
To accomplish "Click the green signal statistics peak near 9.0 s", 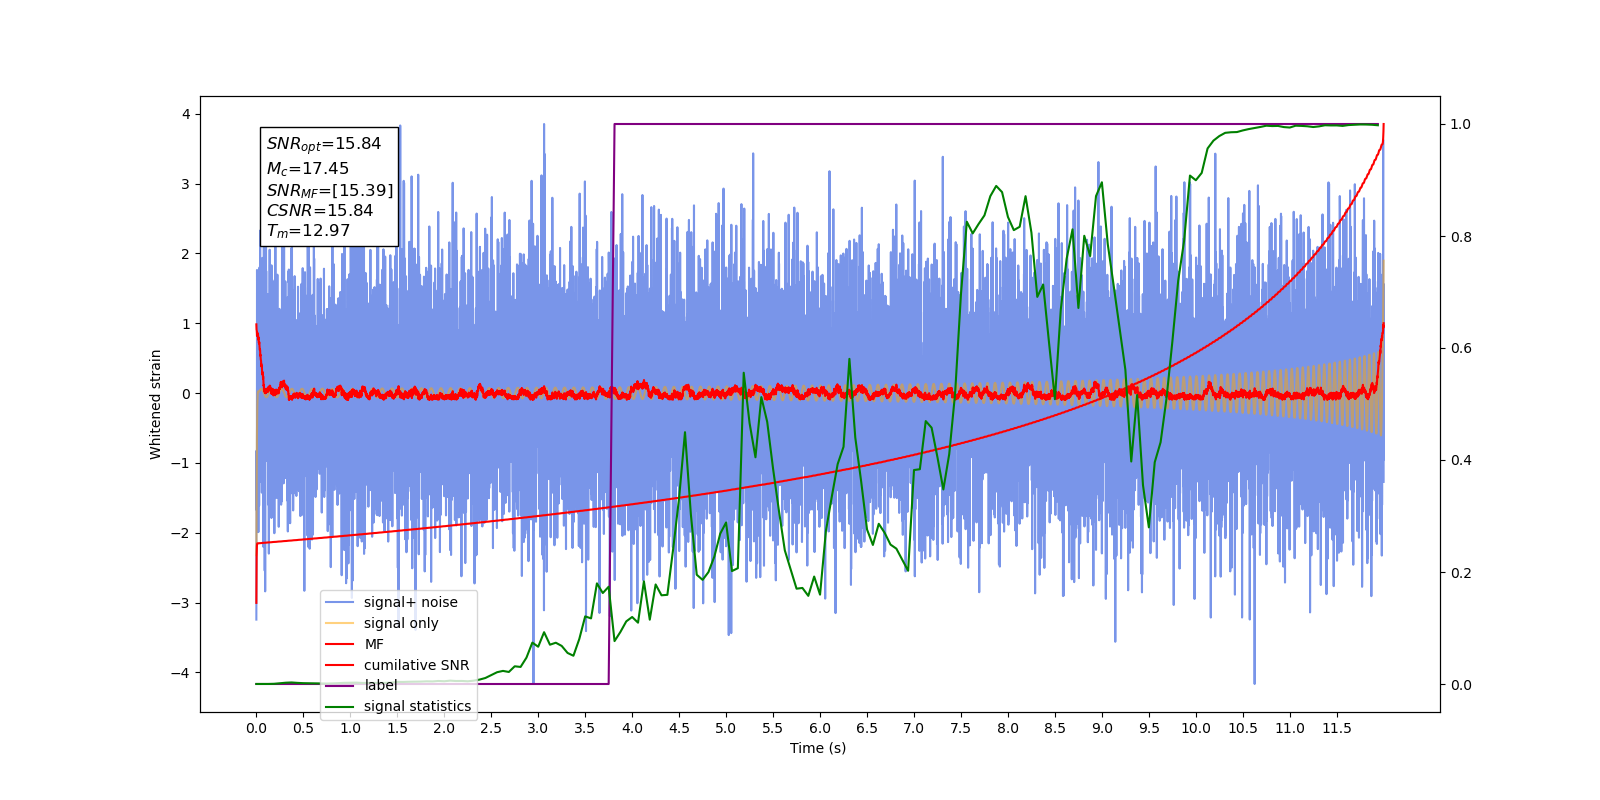I will [x=1101, y=183].
